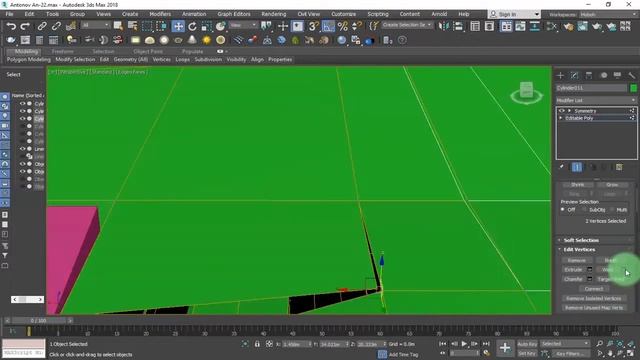Choose the Rectangular Selection Region icon
Image resolution: width=640 pixels, height=360 pixels.
click(147, 27)
